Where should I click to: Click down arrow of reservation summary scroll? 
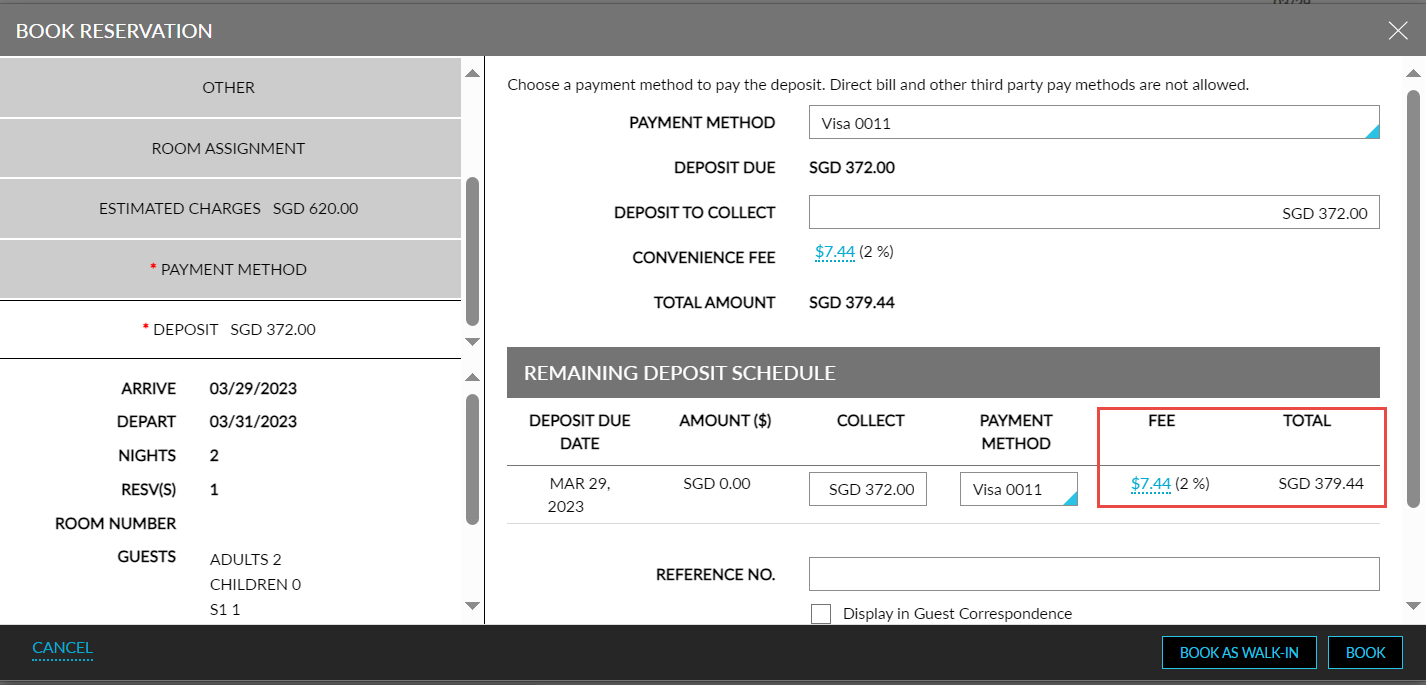pos(473,605)
